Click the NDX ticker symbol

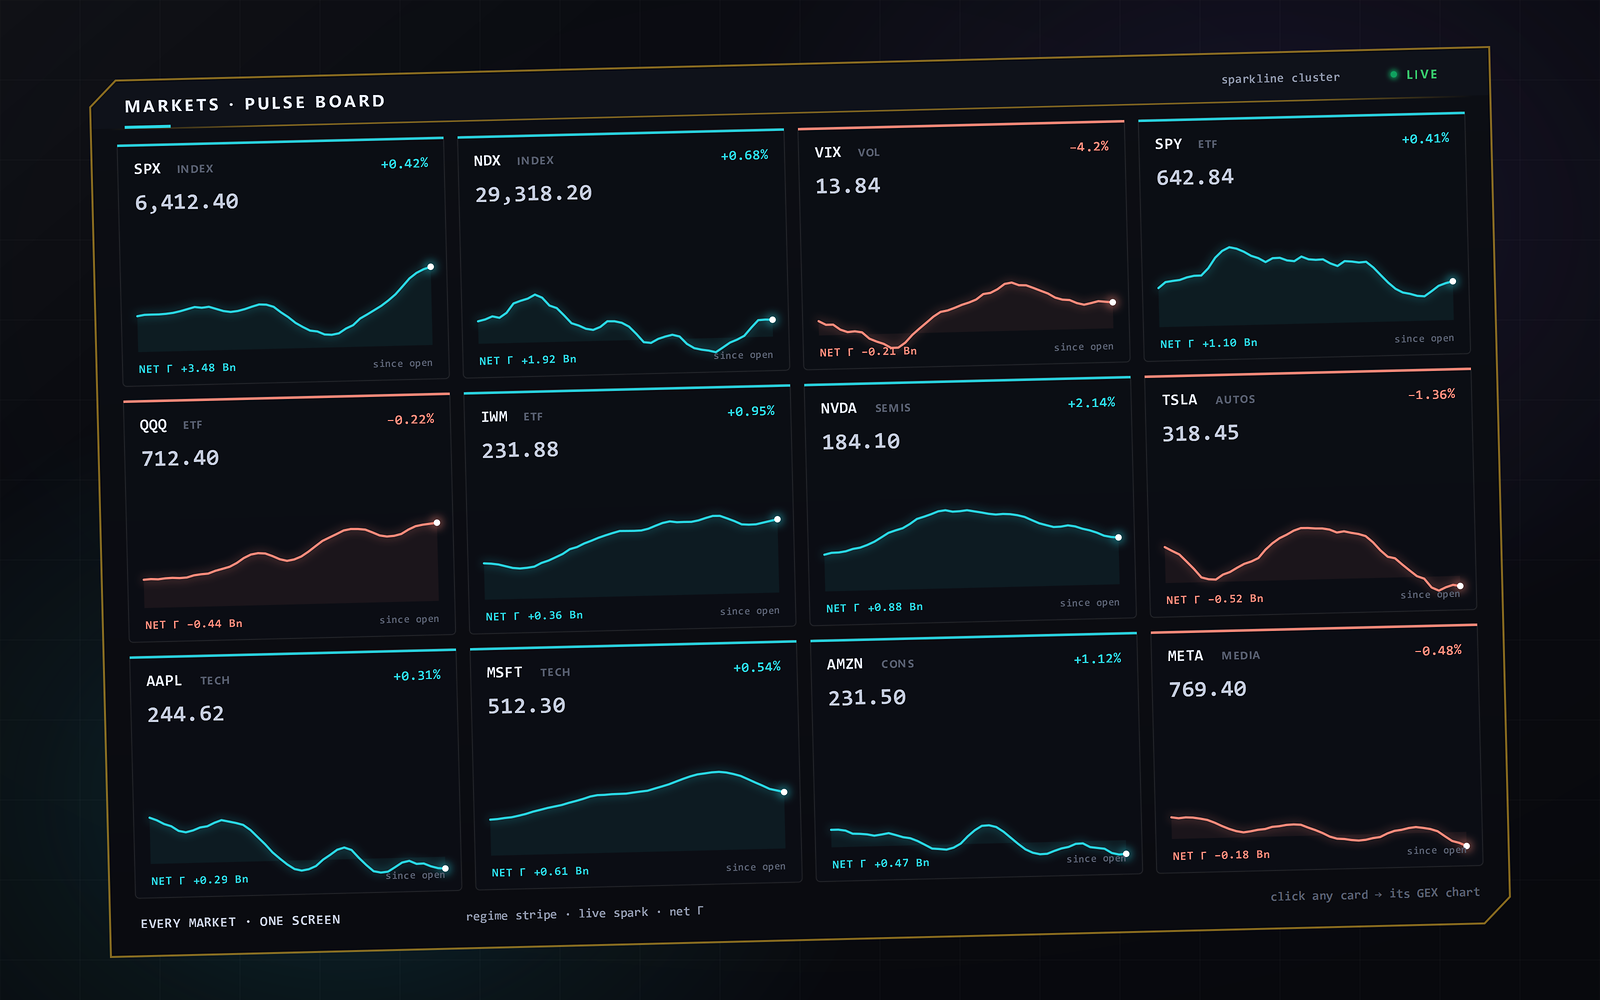tap(487, 161)
